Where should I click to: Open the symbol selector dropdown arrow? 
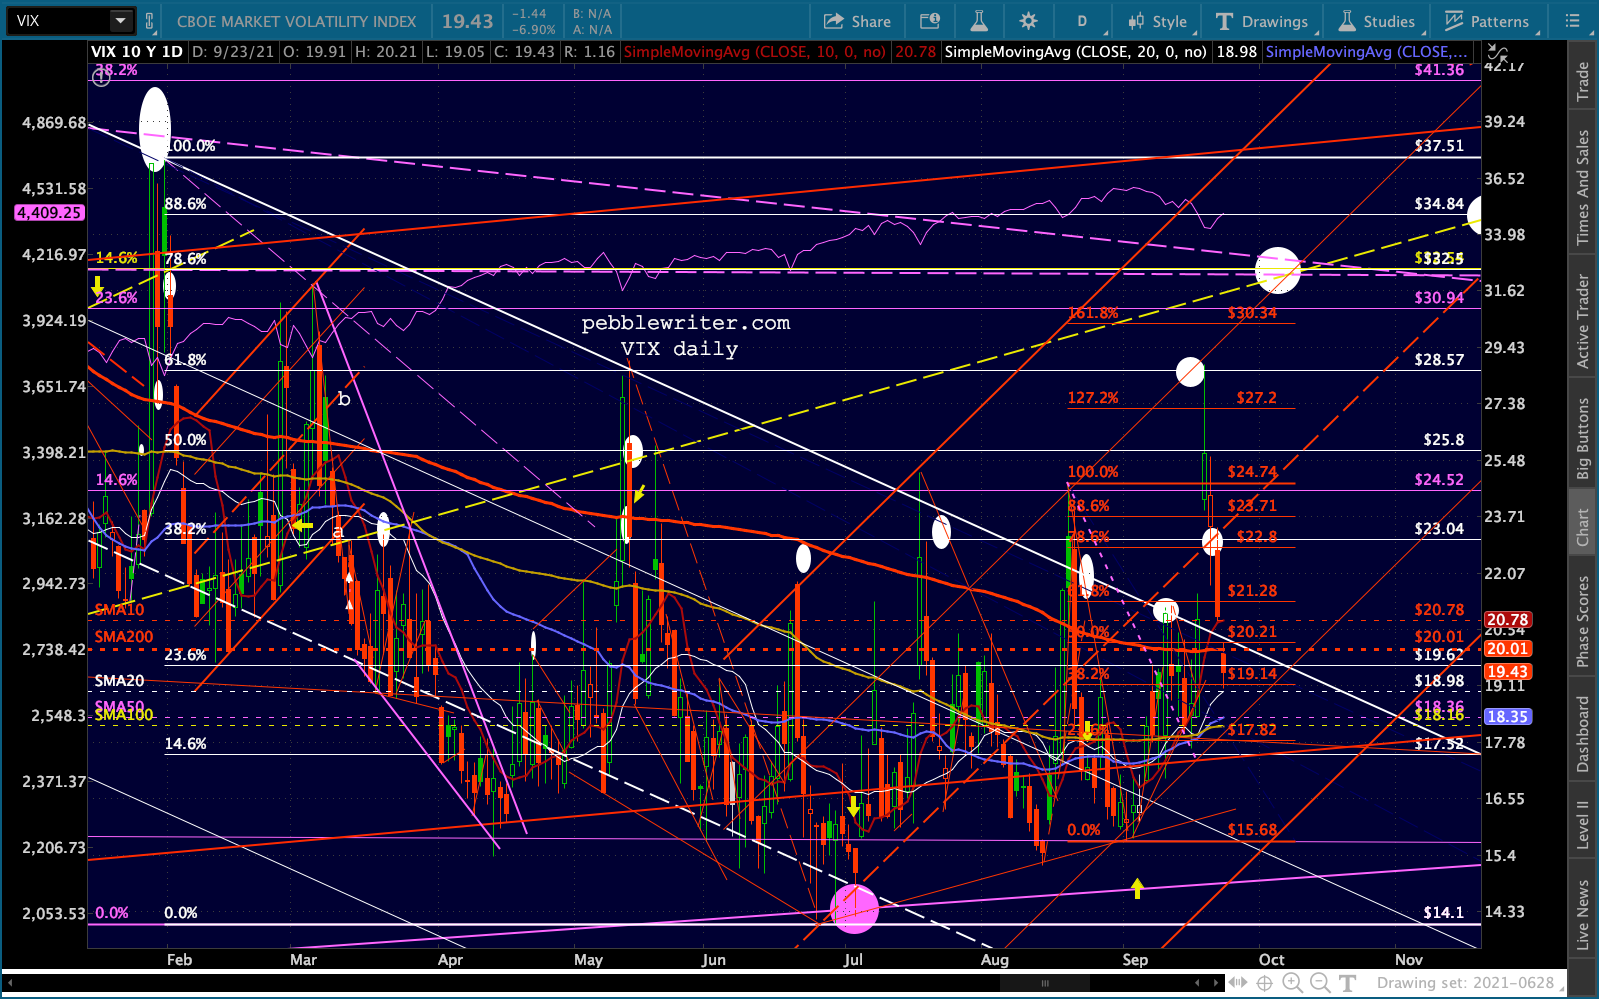pyautogui.click(x=120, y=21)
